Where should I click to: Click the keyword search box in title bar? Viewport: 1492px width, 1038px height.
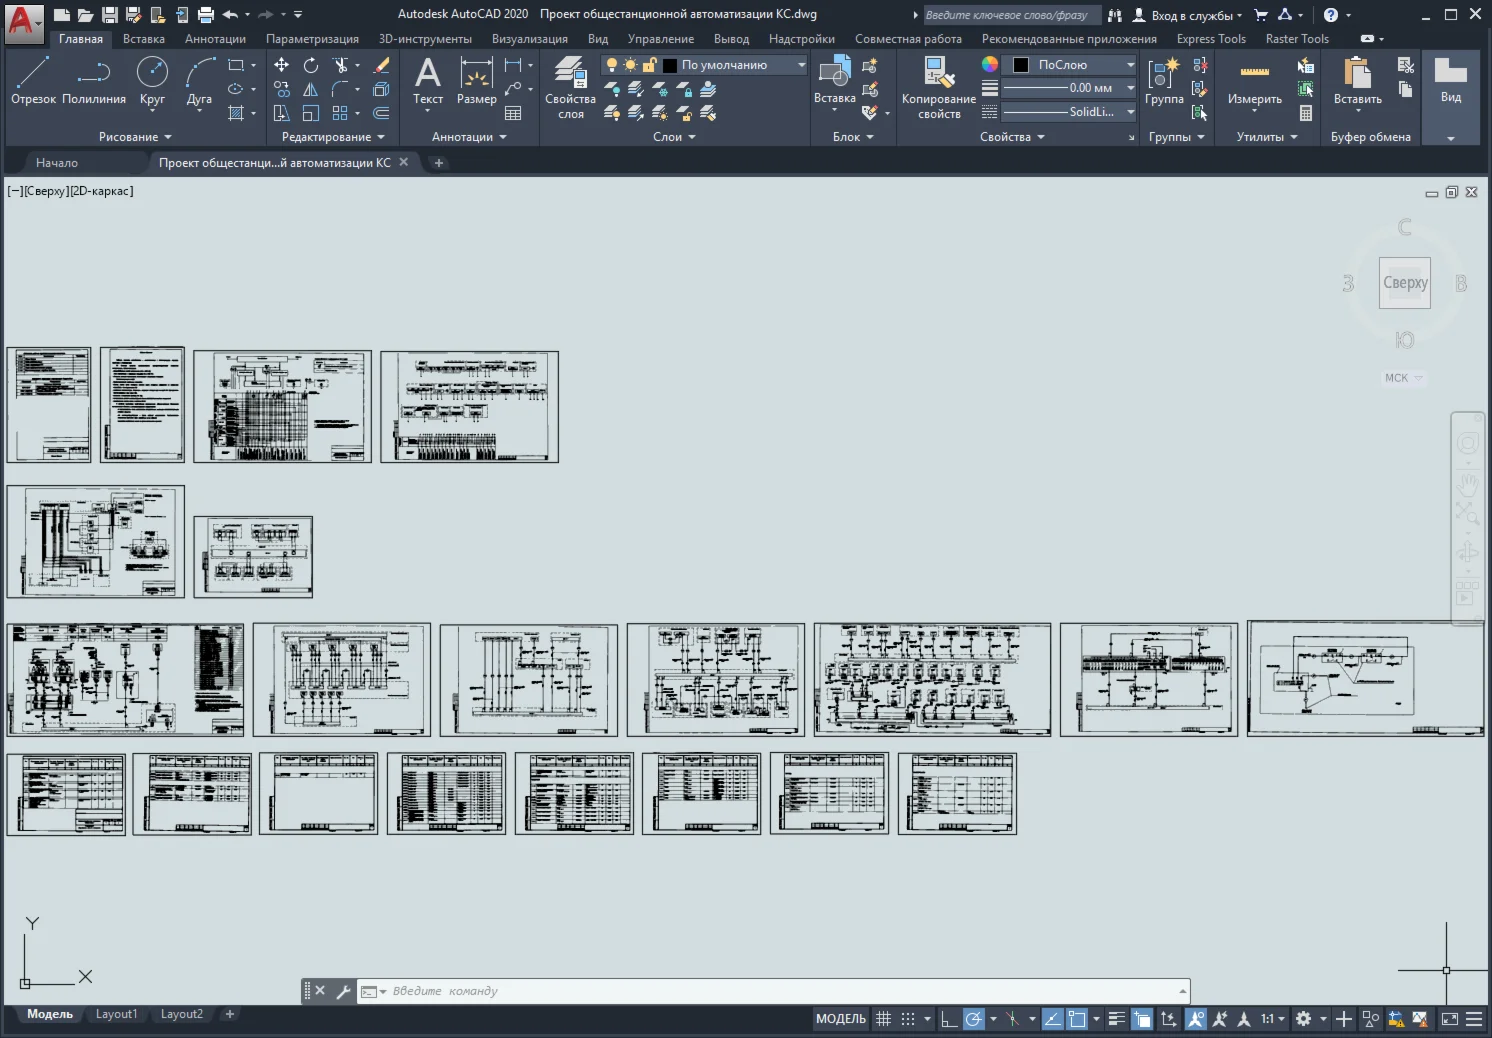(1010, 15)
